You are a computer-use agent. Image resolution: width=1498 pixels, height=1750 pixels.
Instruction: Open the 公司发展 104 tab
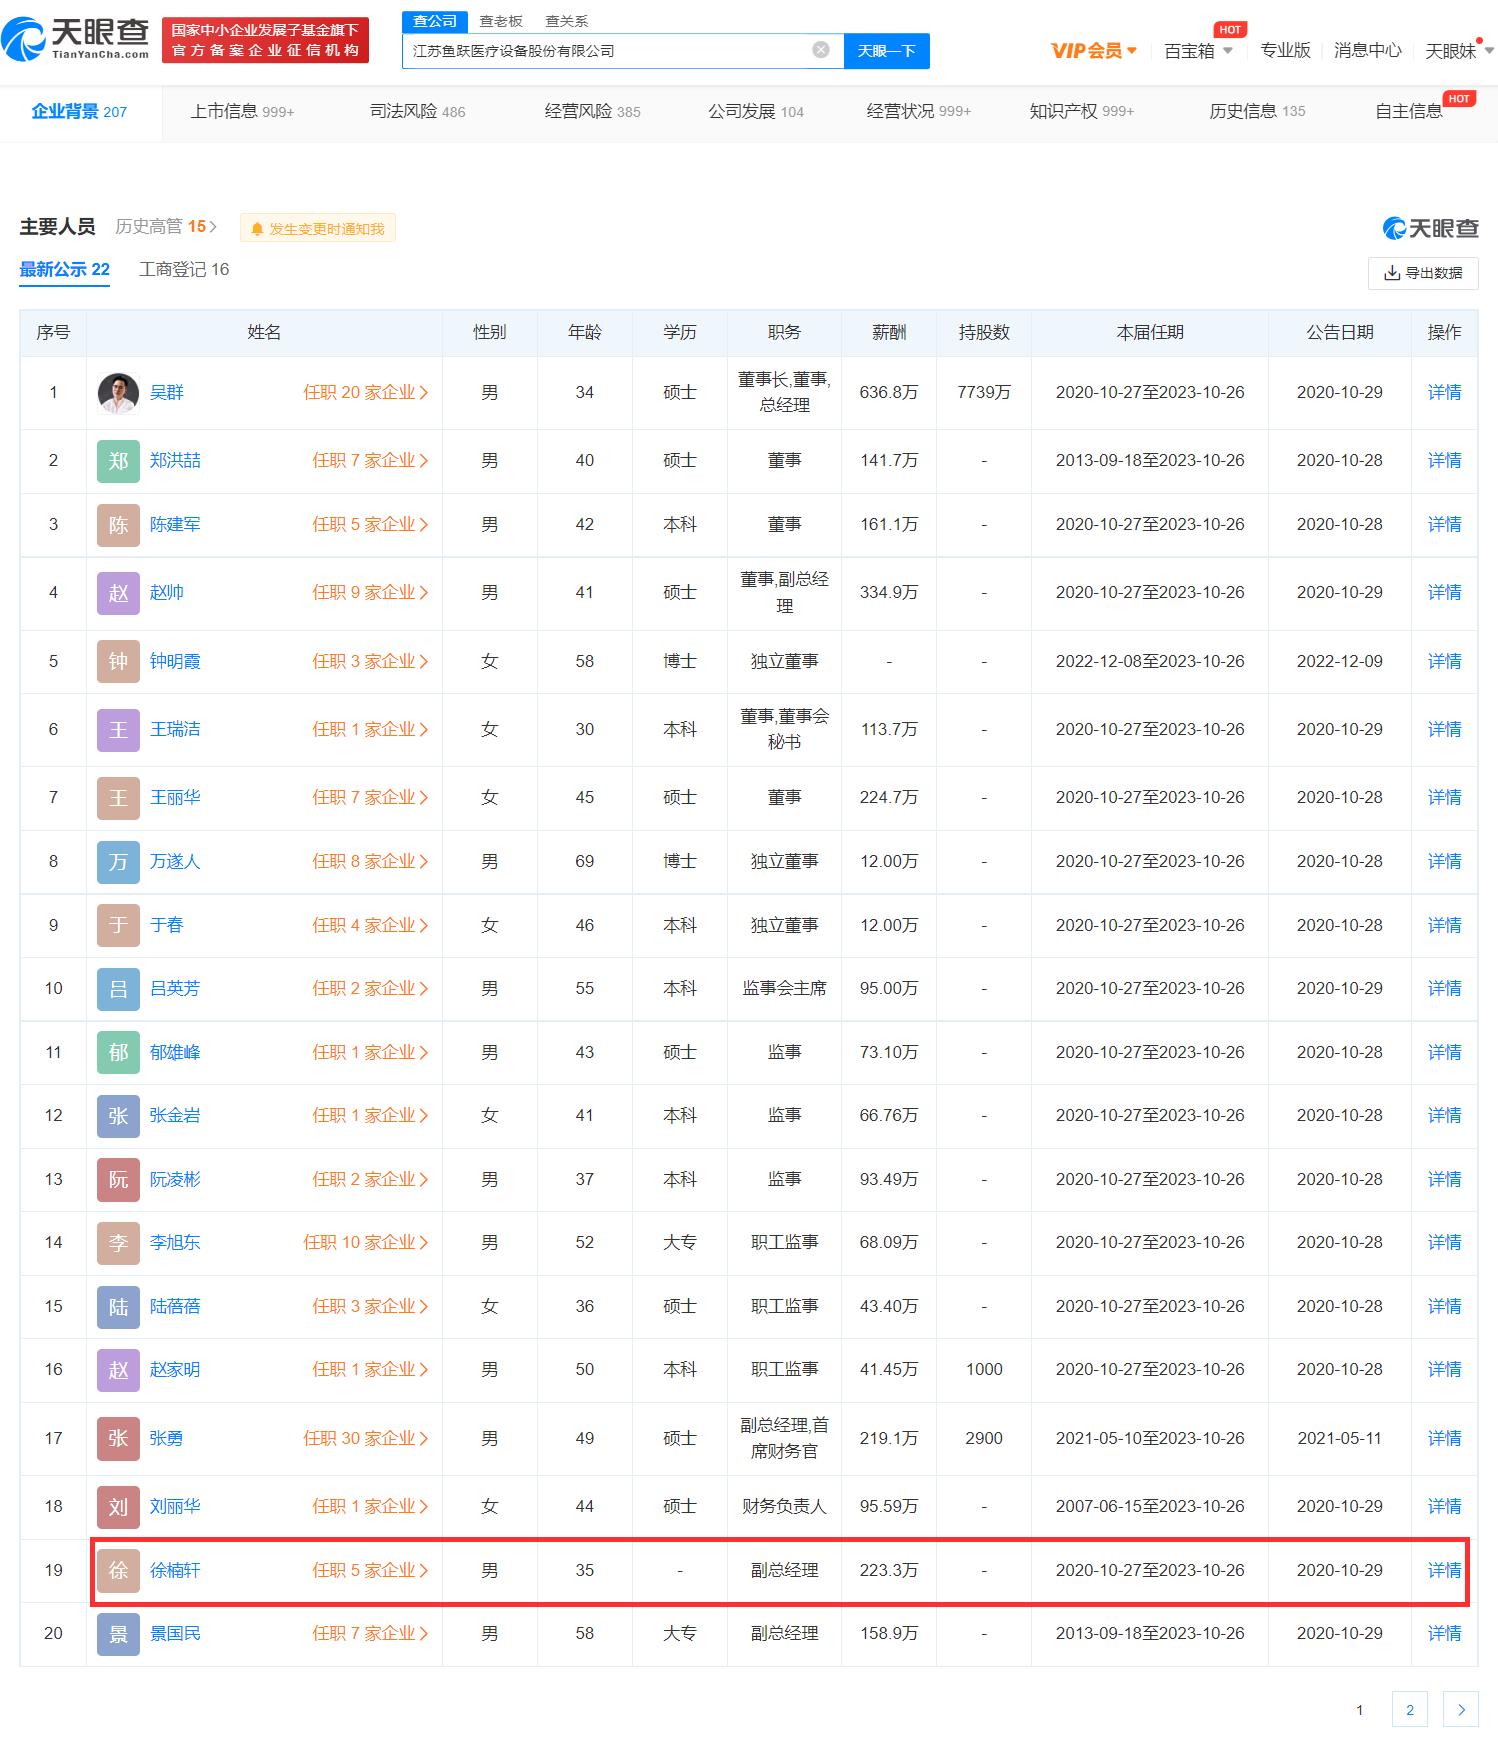pyautogui.click(x=756, y=112)
